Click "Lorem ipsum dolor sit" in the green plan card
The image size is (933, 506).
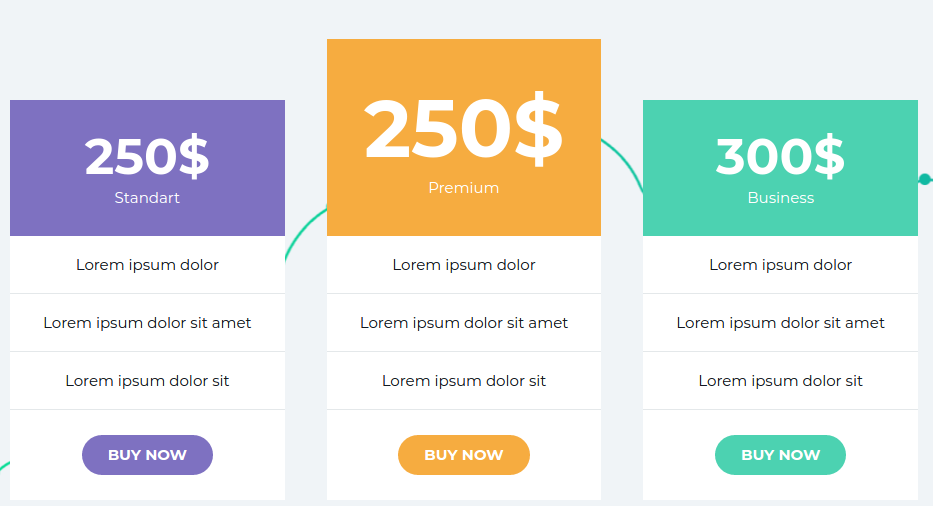tap(780, 381)
